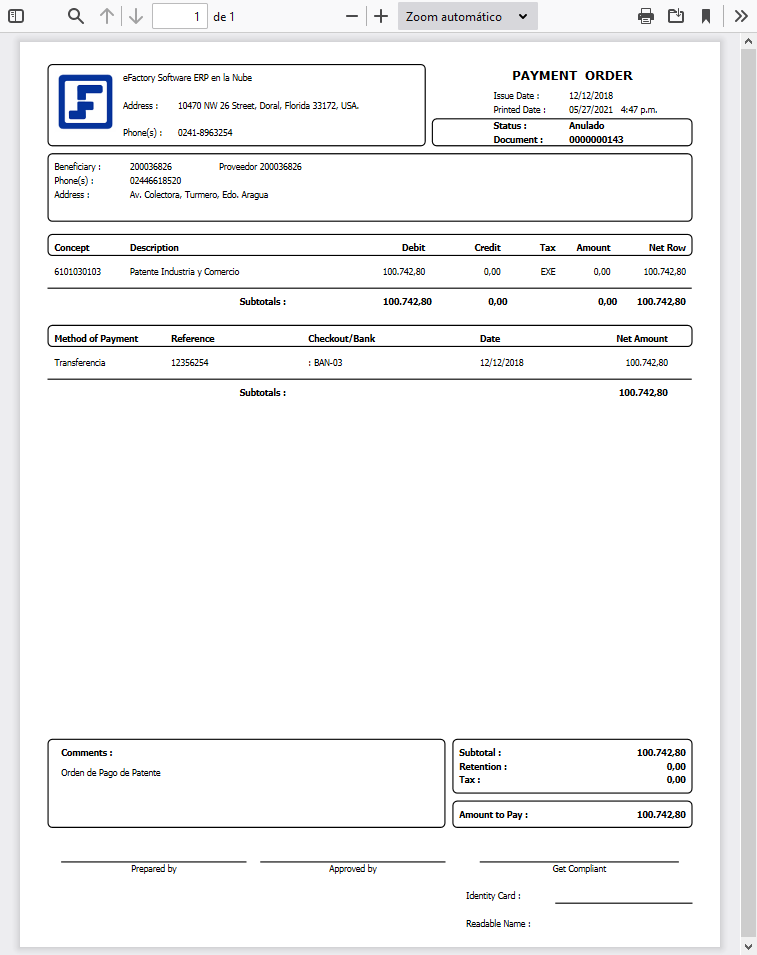Open the tools menu double chevron
Viewport: 757px width, 955px height.
point(741,16)
